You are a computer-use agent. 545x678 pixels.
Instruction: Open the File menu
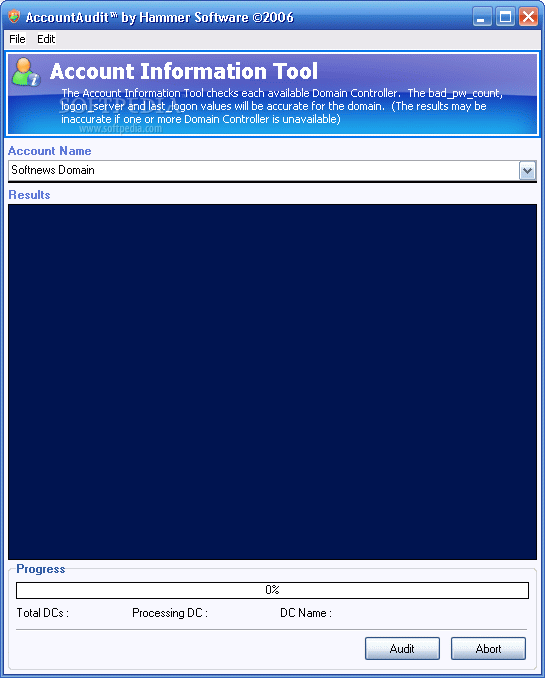click(x=17, y=39)
